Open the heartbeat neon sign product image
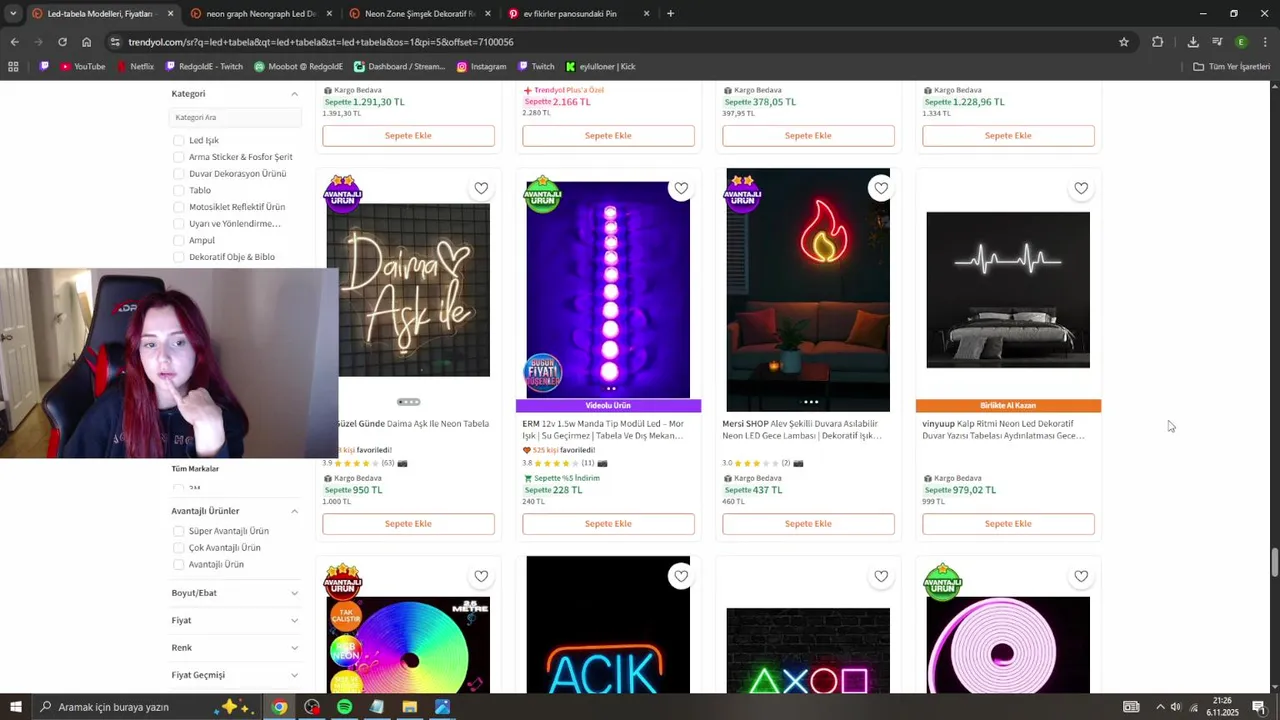 pos(1008,290)
